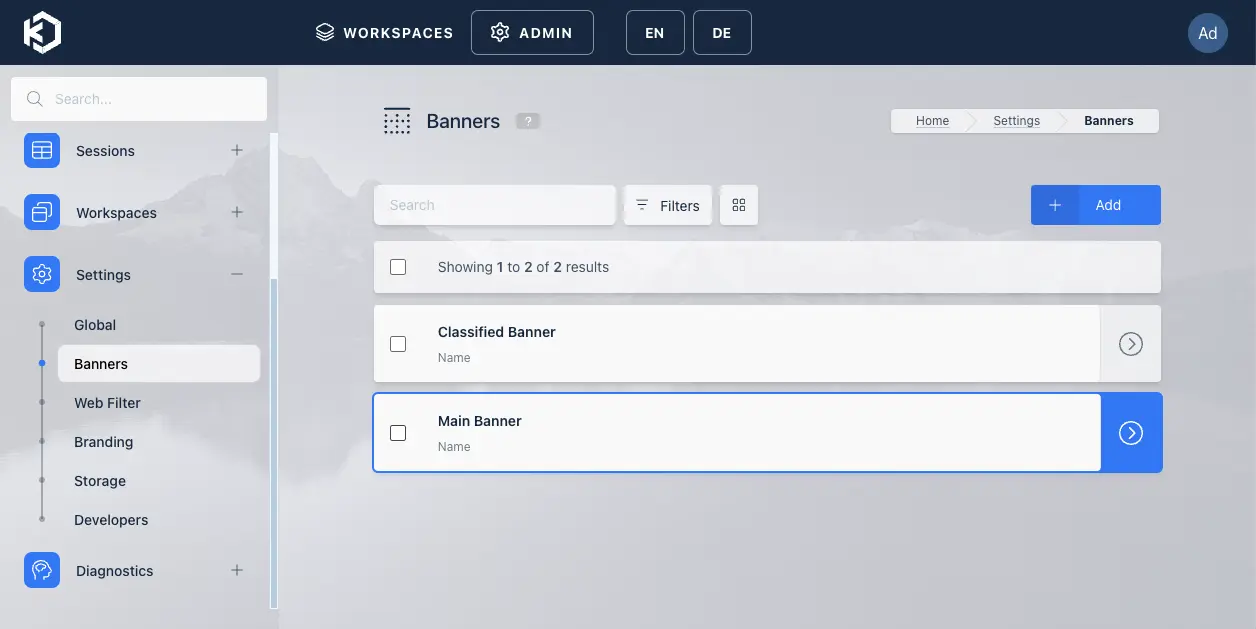Tick the Main Banner checkbox
Image resolution: width=1256 pixels, height=629 pixels.
[398, 432]
